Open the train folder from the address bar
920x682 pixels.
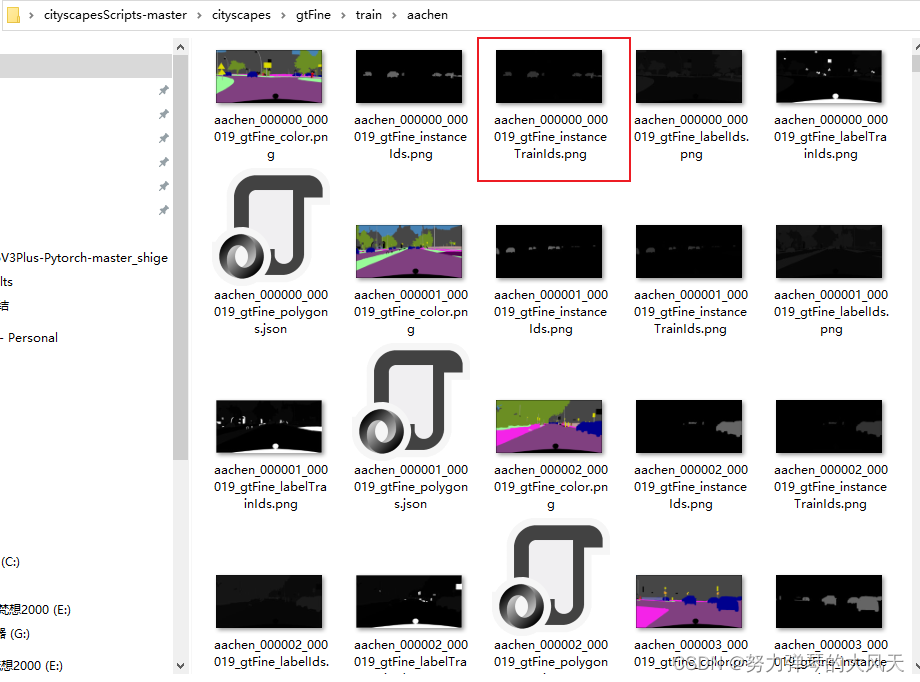368,14
